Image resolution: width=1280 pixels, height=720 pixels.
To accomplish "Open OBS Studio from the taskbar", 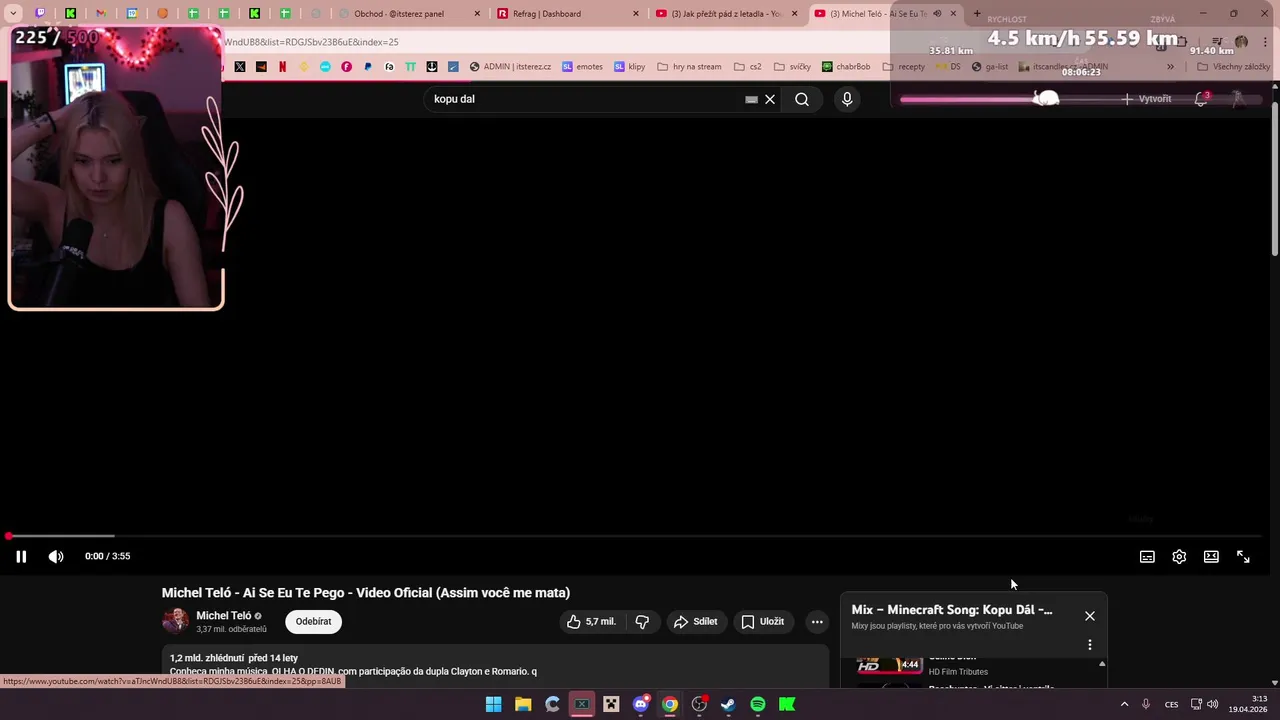I will (699, 705).
